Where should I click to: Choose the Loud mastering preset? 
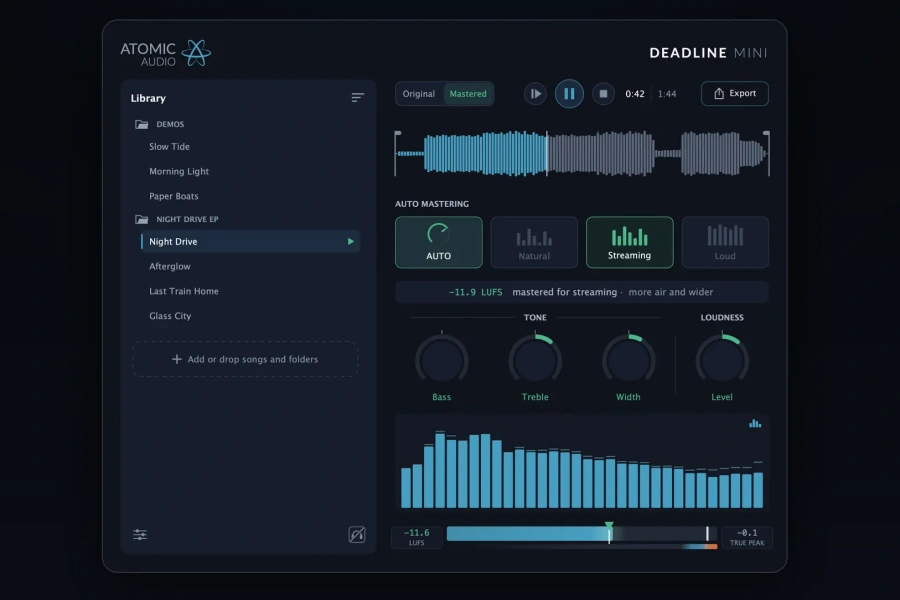[725, 242]
